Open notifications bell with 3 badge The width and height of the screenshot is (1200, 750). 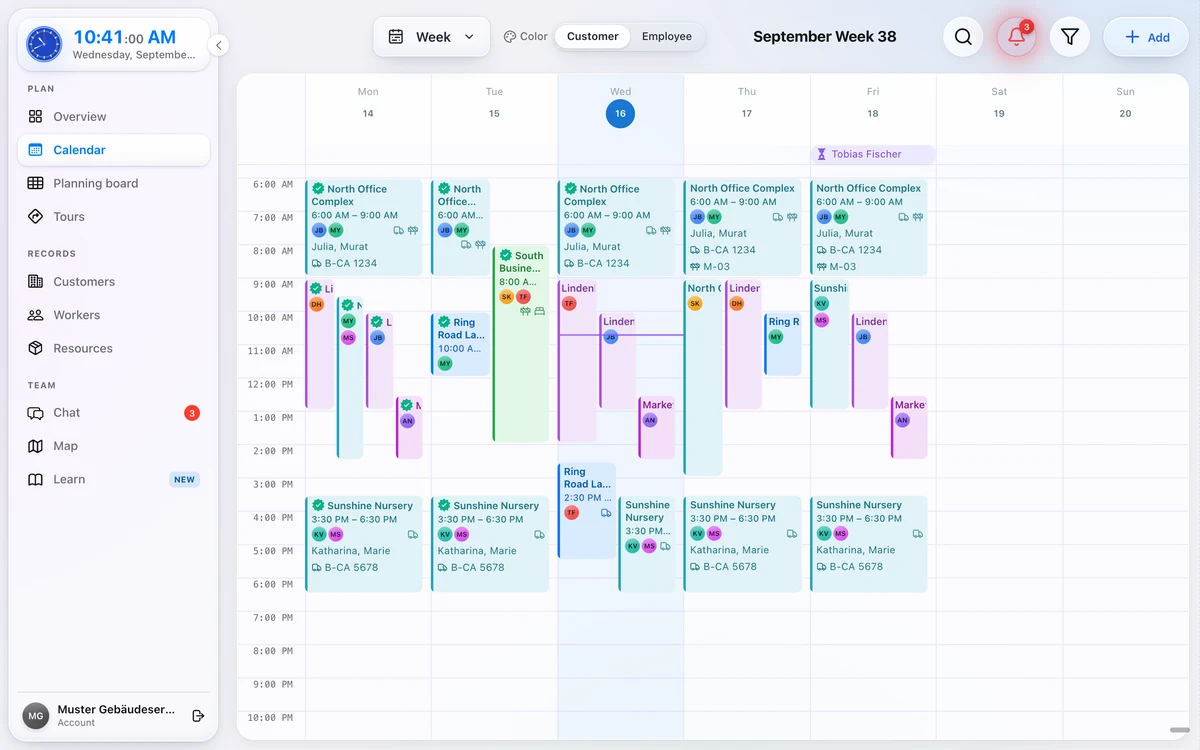1017,37
